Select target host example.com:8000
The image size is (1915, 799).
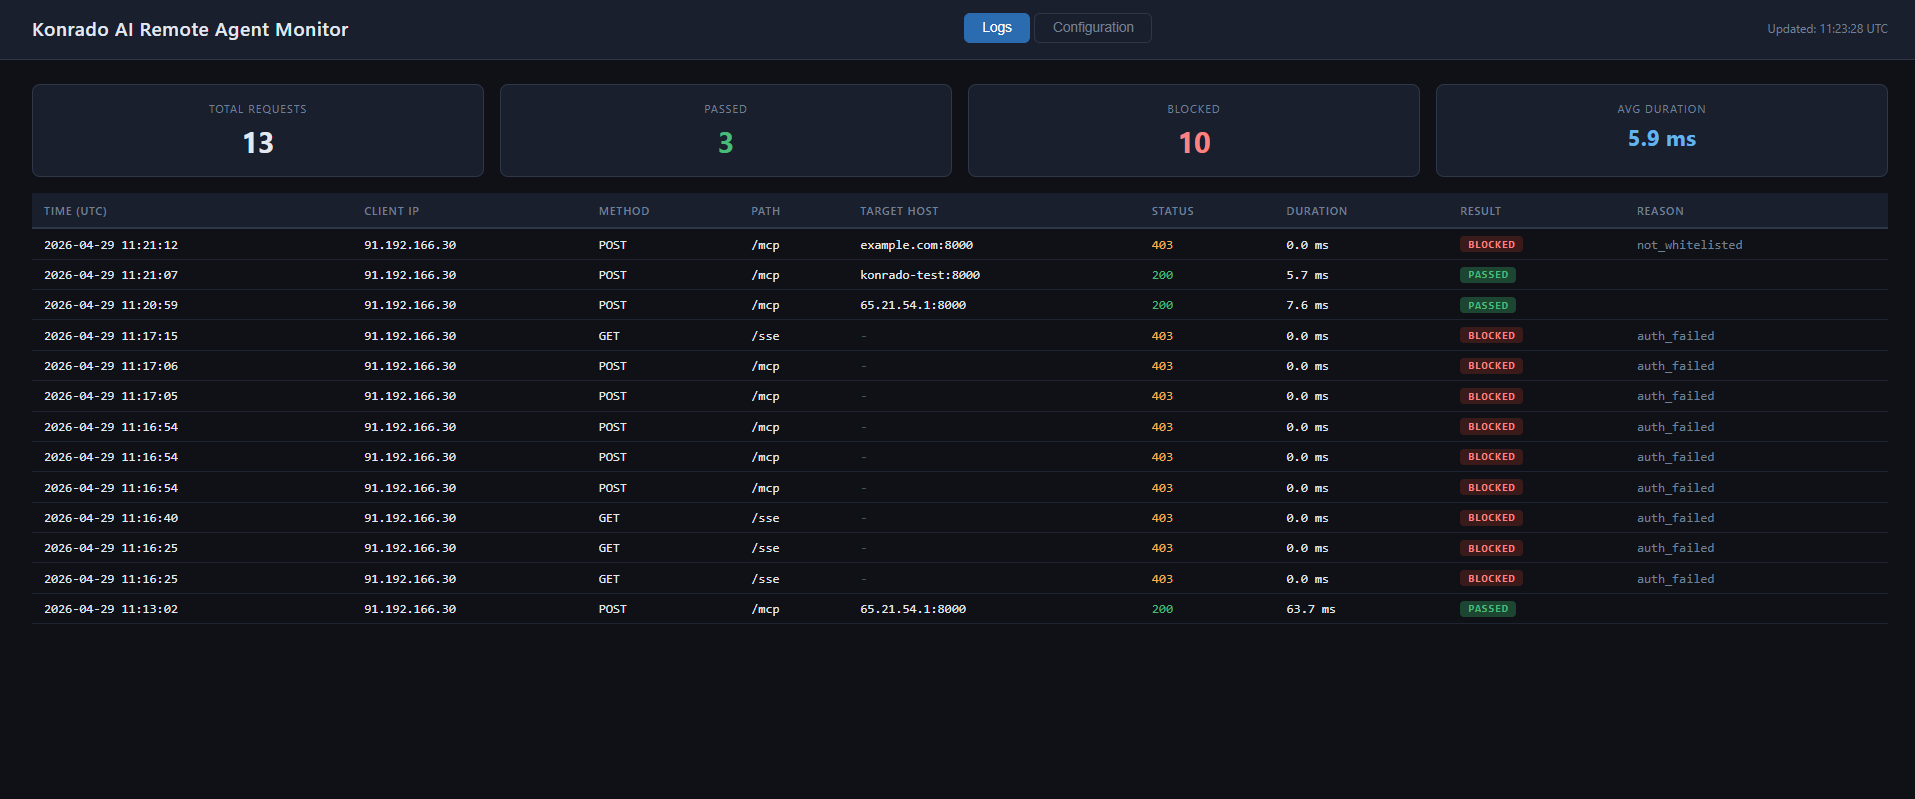916,245
